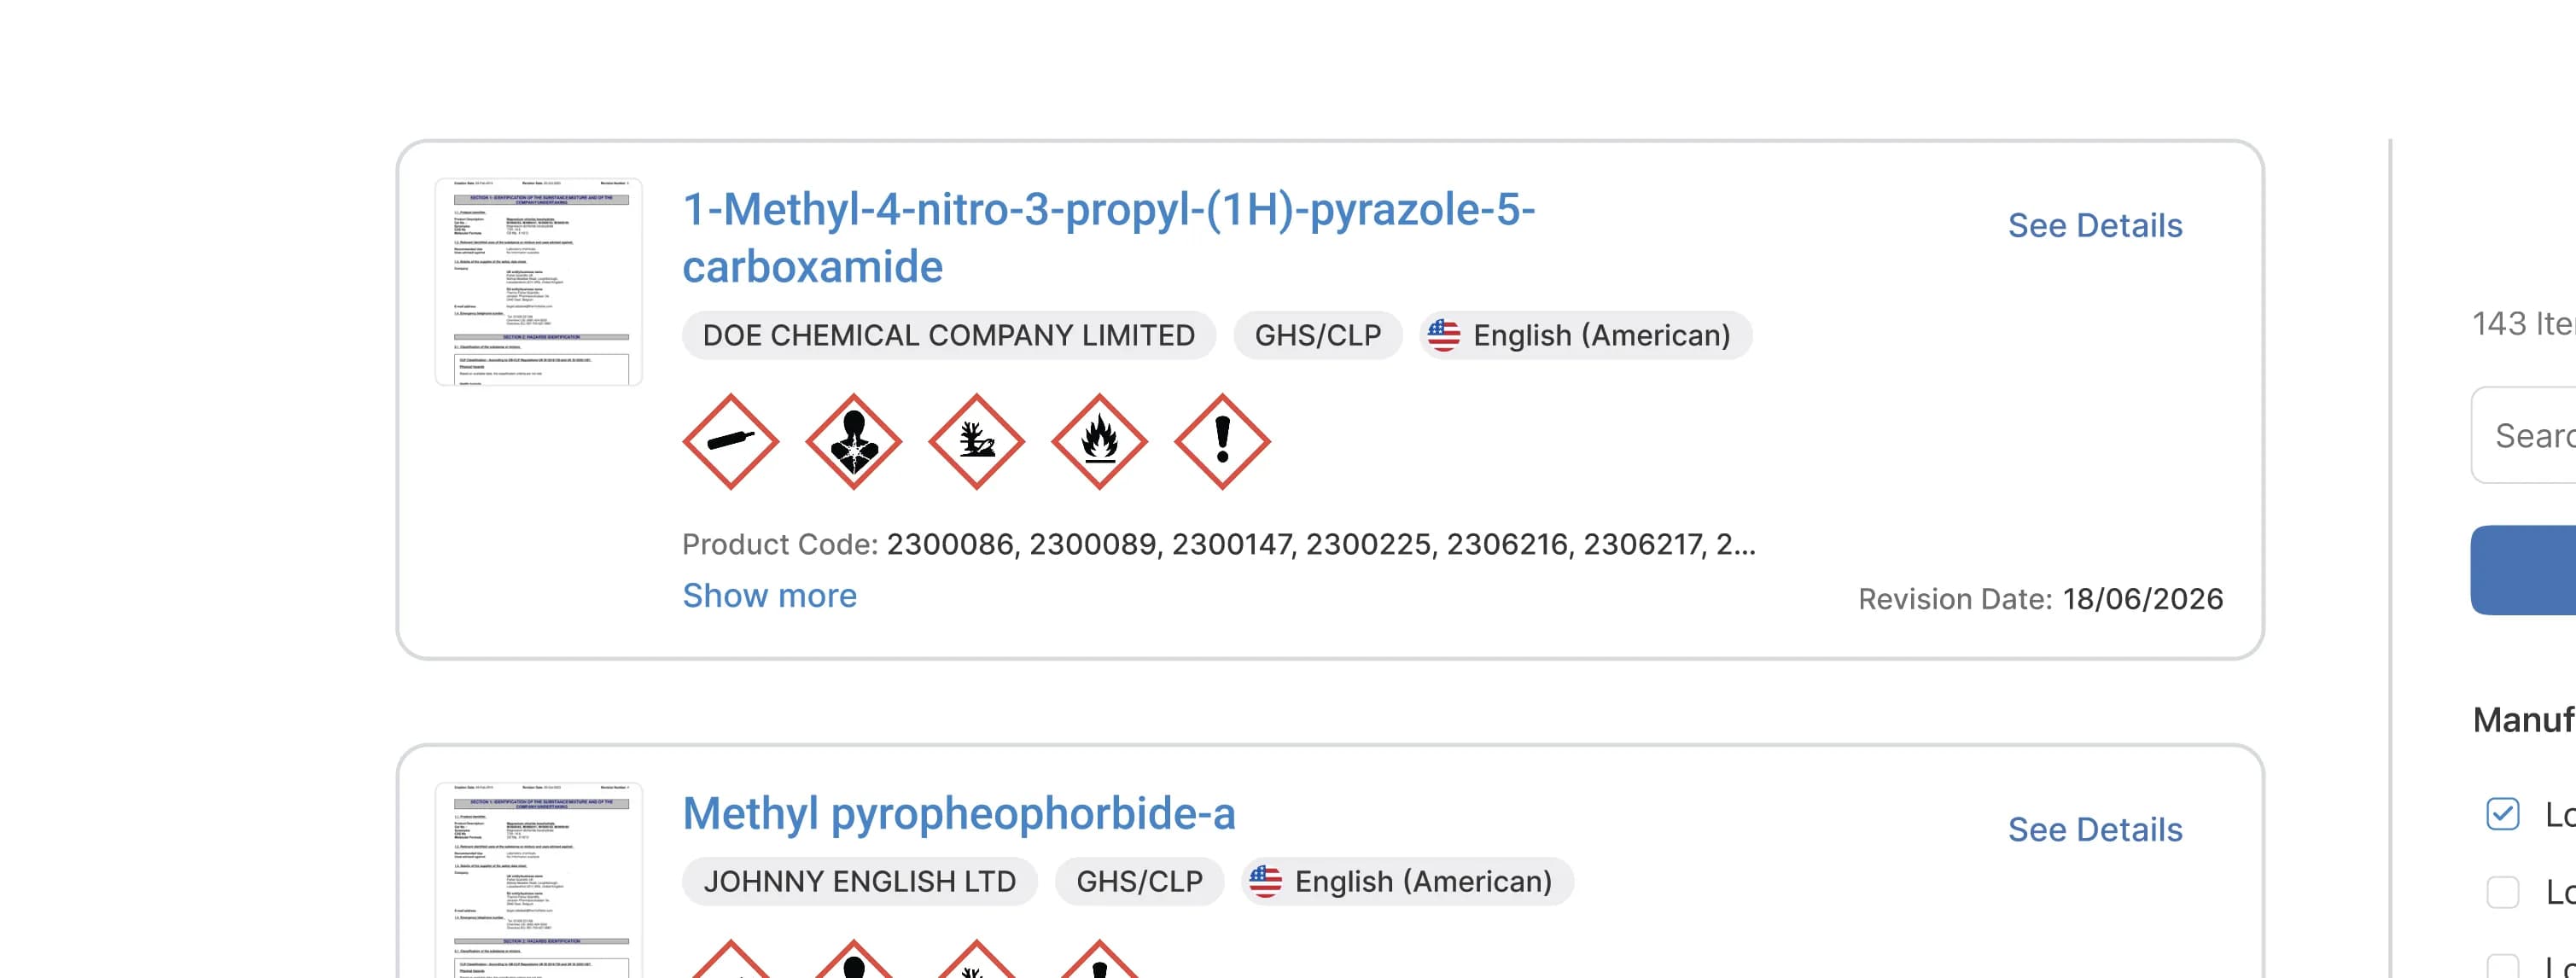Image resolution: width=2576 pixels, height=978 pixels.
Task: Click the blue search button in sidebar
Action: pyautogui.click(x=2540, y=570)
